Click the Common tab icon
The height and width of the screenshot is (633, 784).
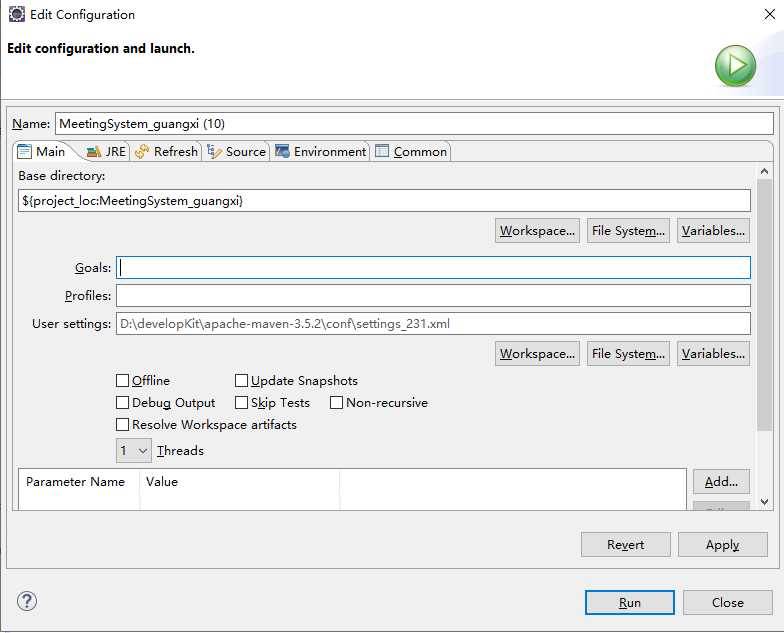pos(382,151)
